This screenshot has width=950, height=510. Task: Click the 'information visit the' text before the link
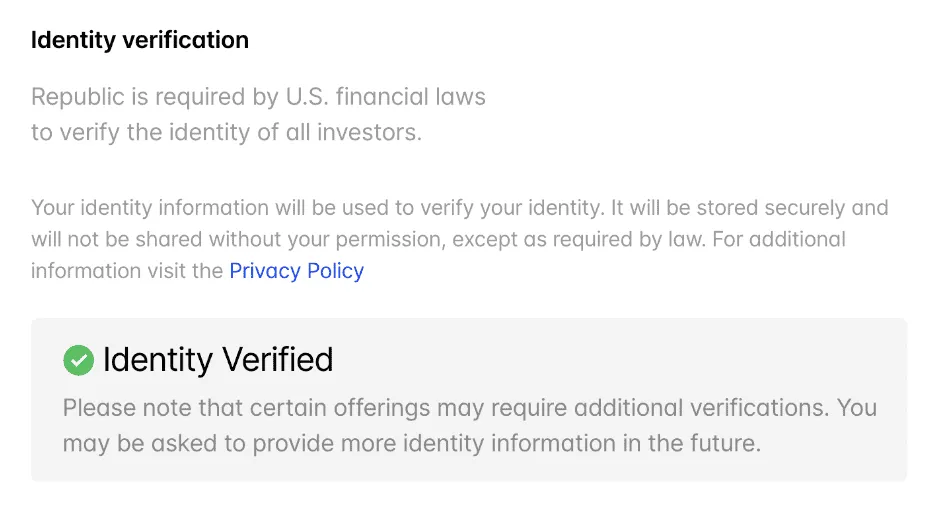(x=127, y=271)
